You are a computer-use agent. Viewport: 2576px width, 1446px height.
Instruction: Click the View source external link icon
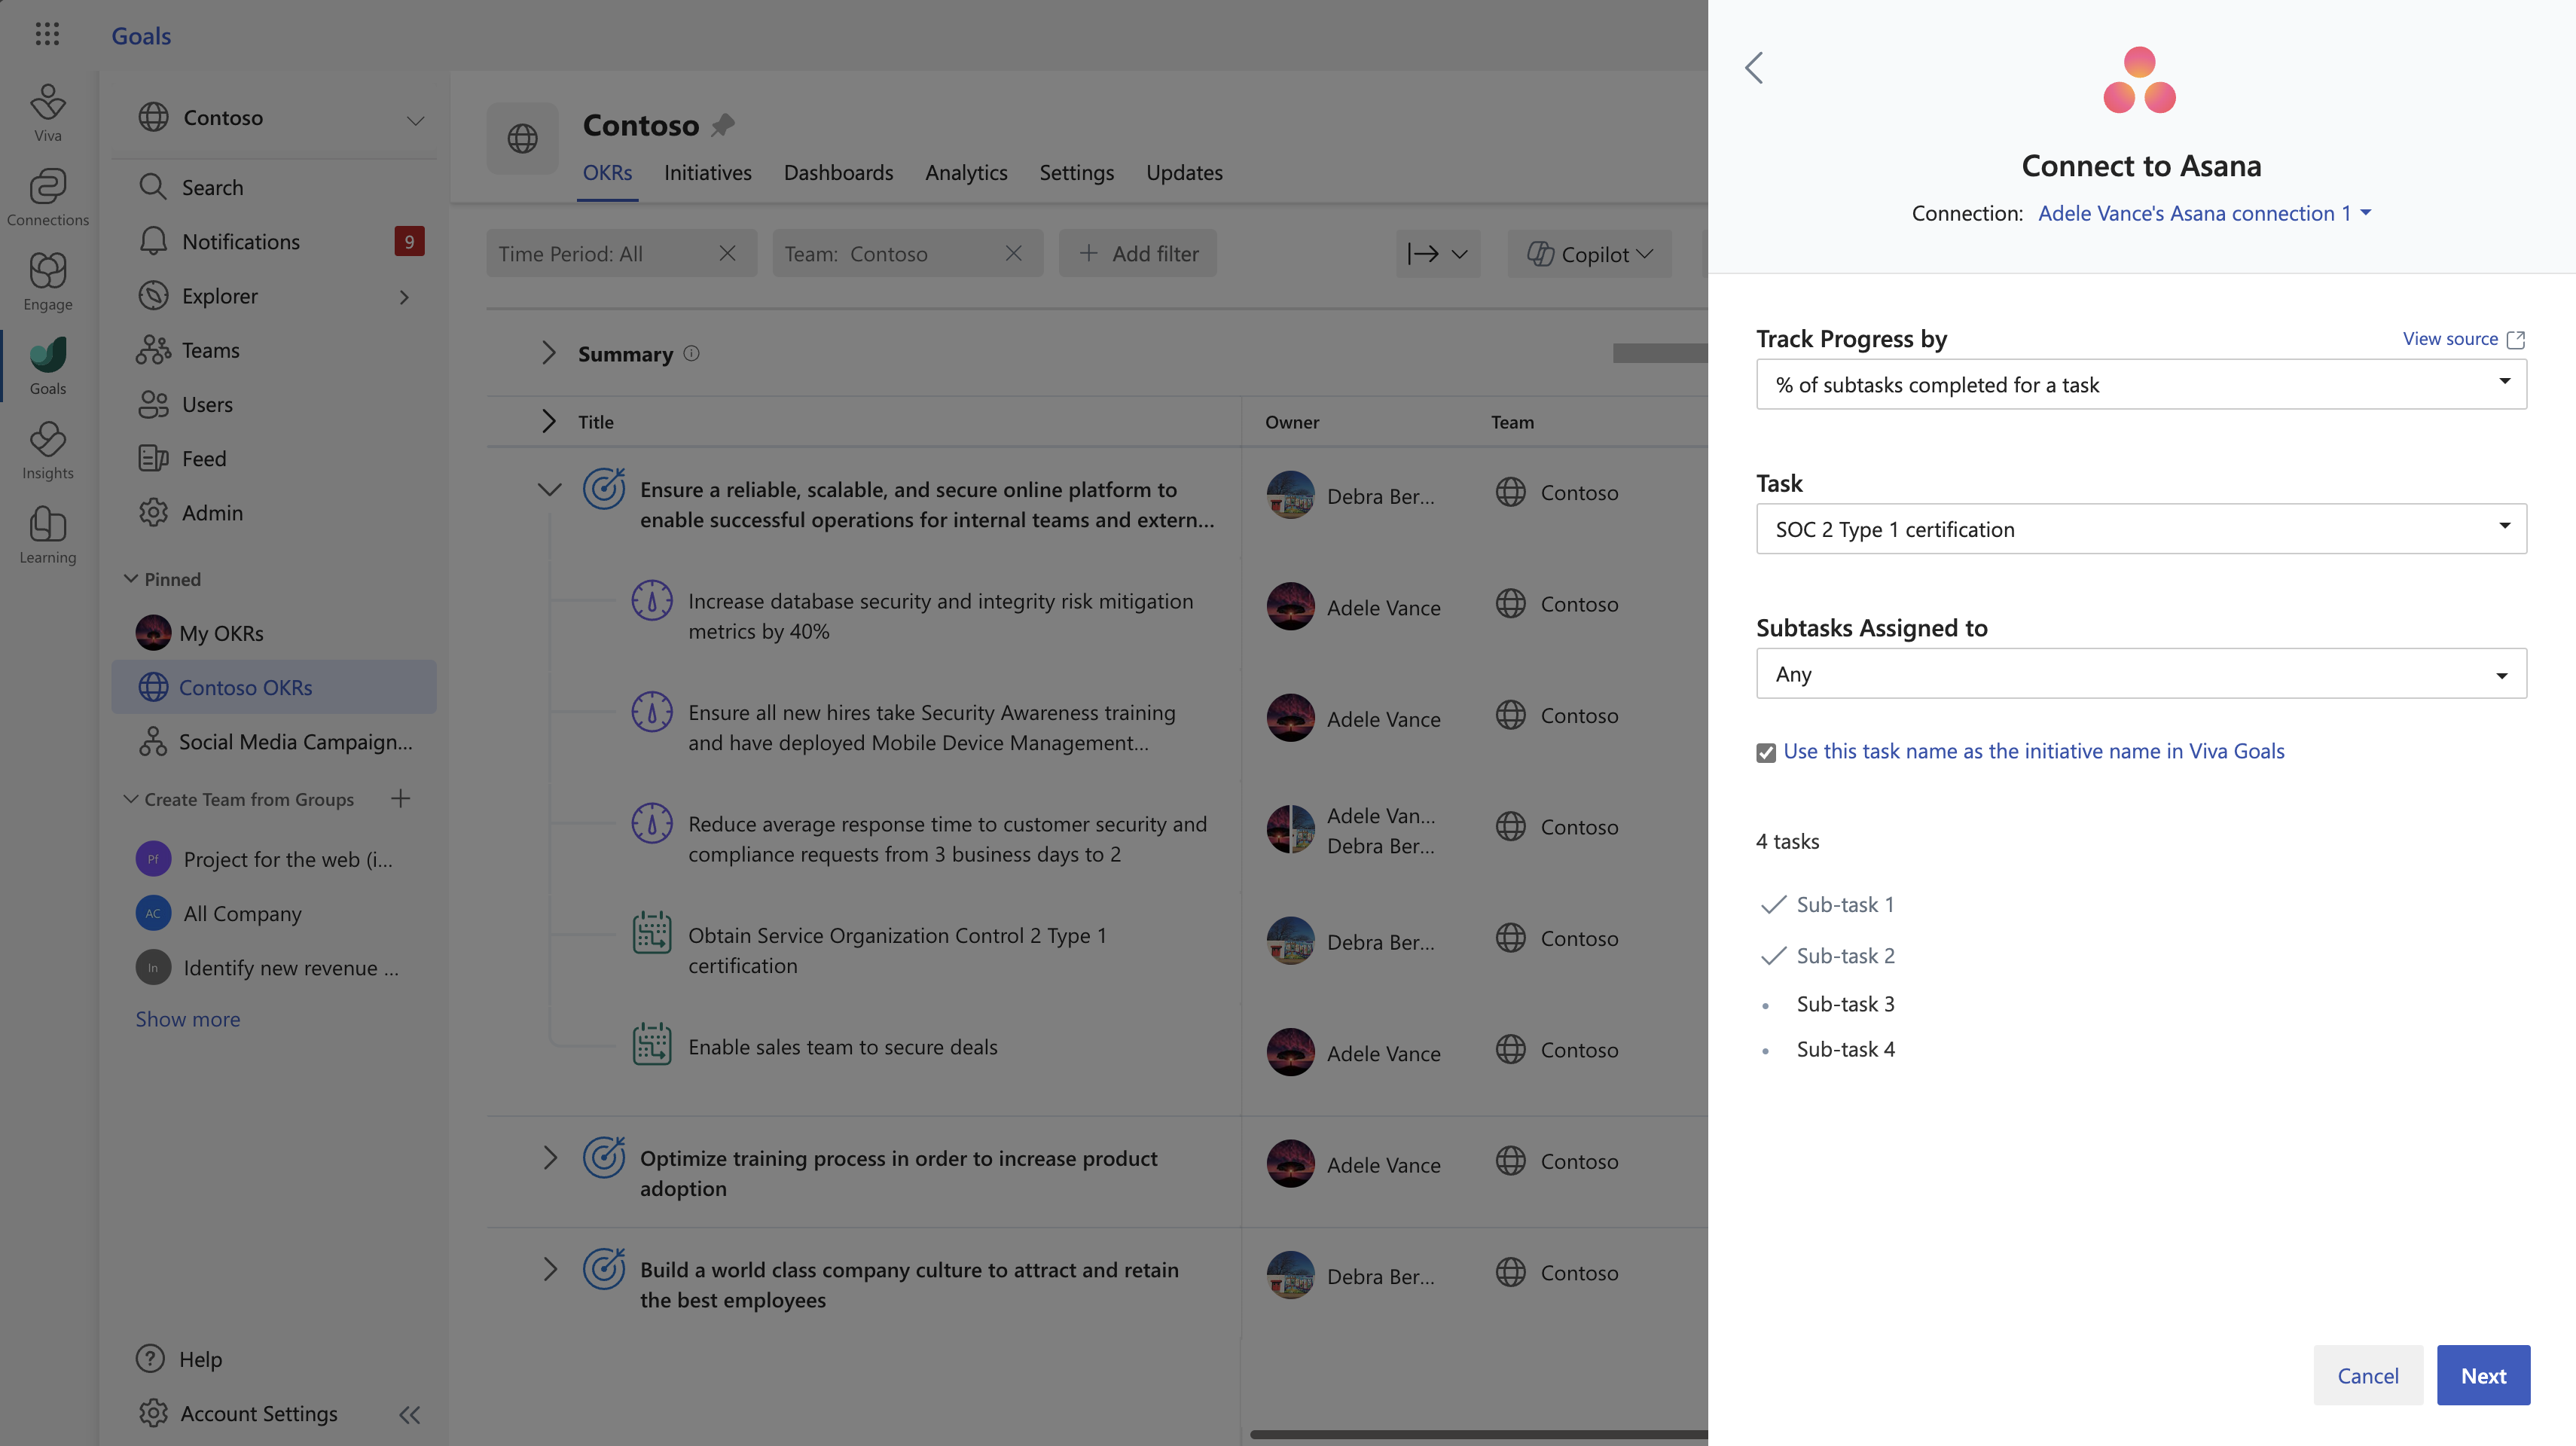[2516, 339]
